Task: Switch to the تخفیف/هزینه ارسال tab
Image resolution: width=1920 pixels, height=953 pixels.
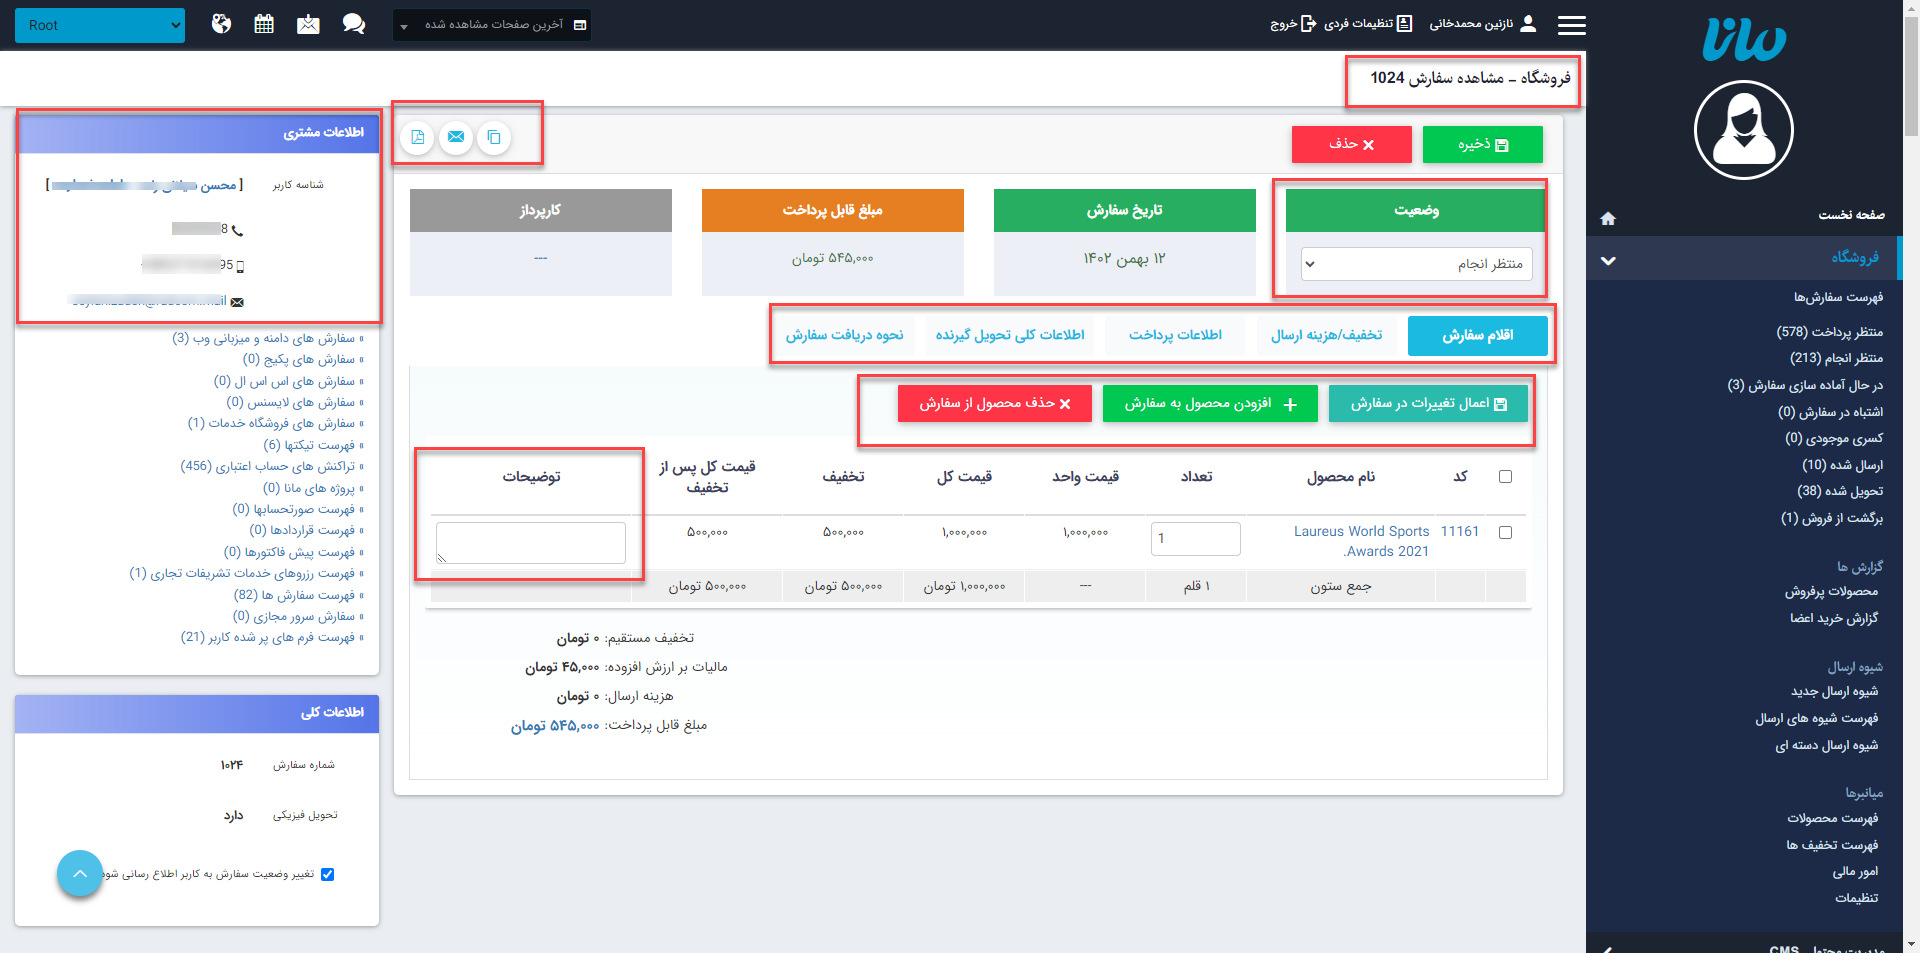Action: pyautogui.click(x=1326, y=335)
